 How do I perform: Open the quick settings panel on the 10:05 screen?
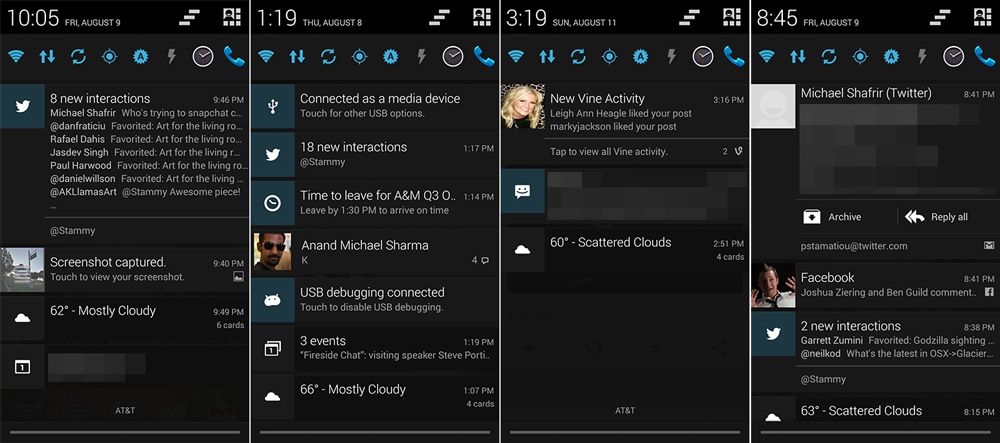pos(232,17)
